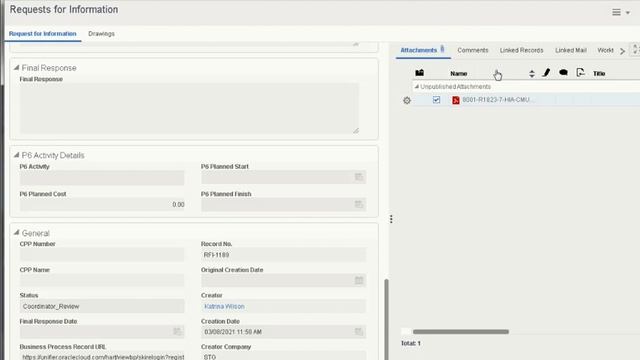Open the Original Creation Date calendar icon

(359, 280)
